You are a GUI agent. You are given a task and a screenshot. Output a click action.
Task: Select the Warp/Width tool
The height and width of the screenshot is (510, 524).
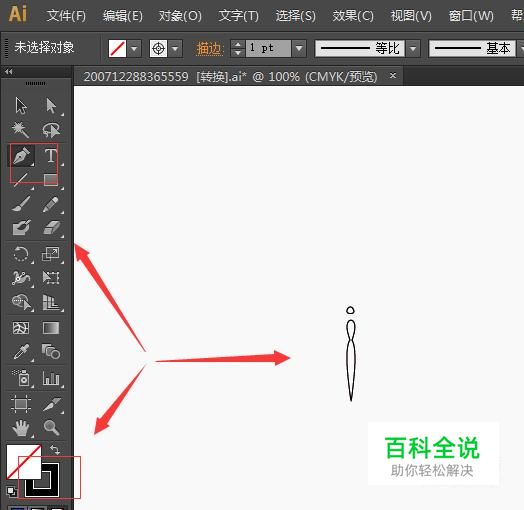(x=21, y=278)
